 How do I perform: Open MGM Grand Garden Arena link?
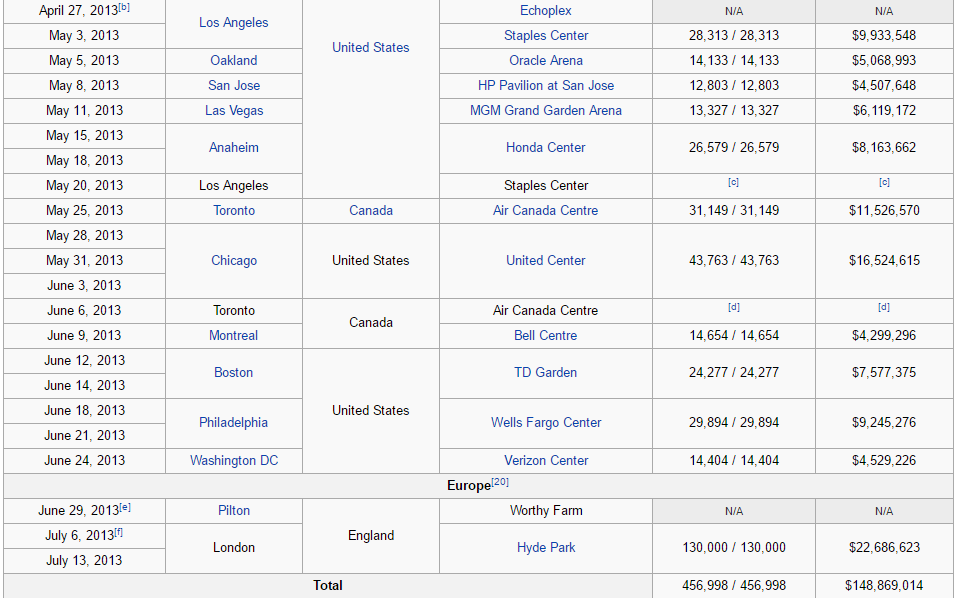tap(546, 111)
